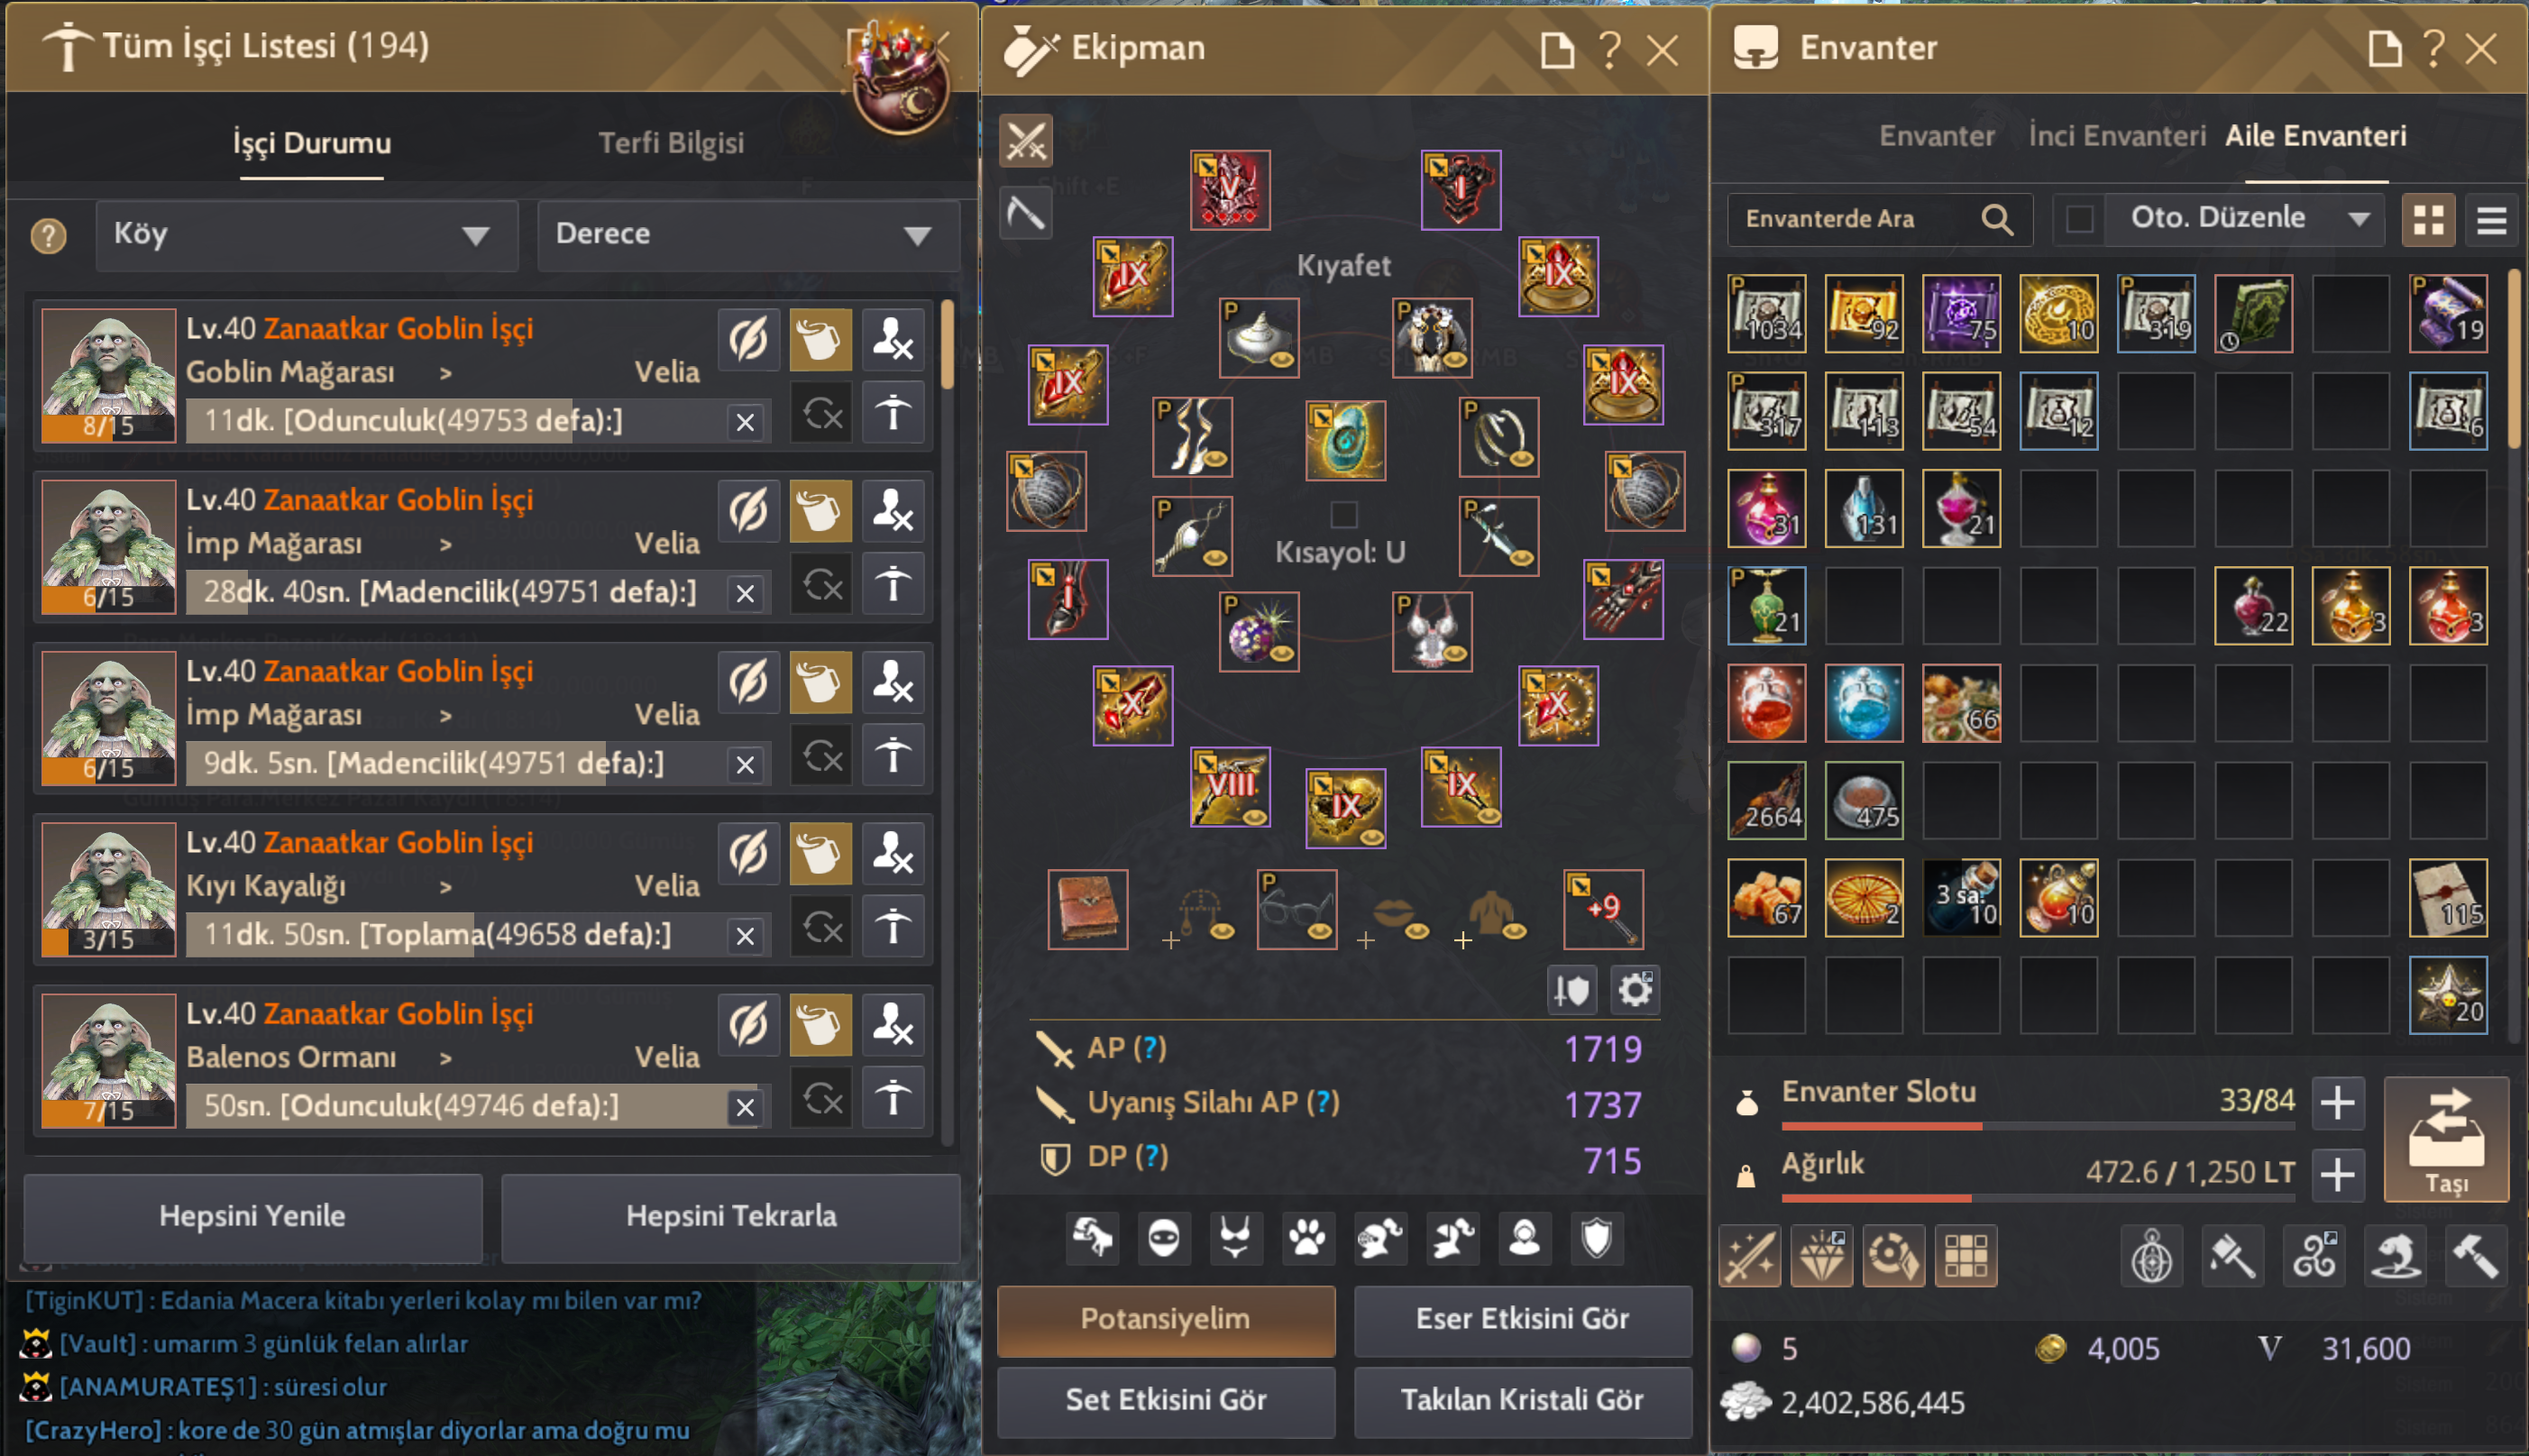Feed beer to the Goblin Mağarası worker
The height and width of the screenshot is (1456, 2529).
820,340
